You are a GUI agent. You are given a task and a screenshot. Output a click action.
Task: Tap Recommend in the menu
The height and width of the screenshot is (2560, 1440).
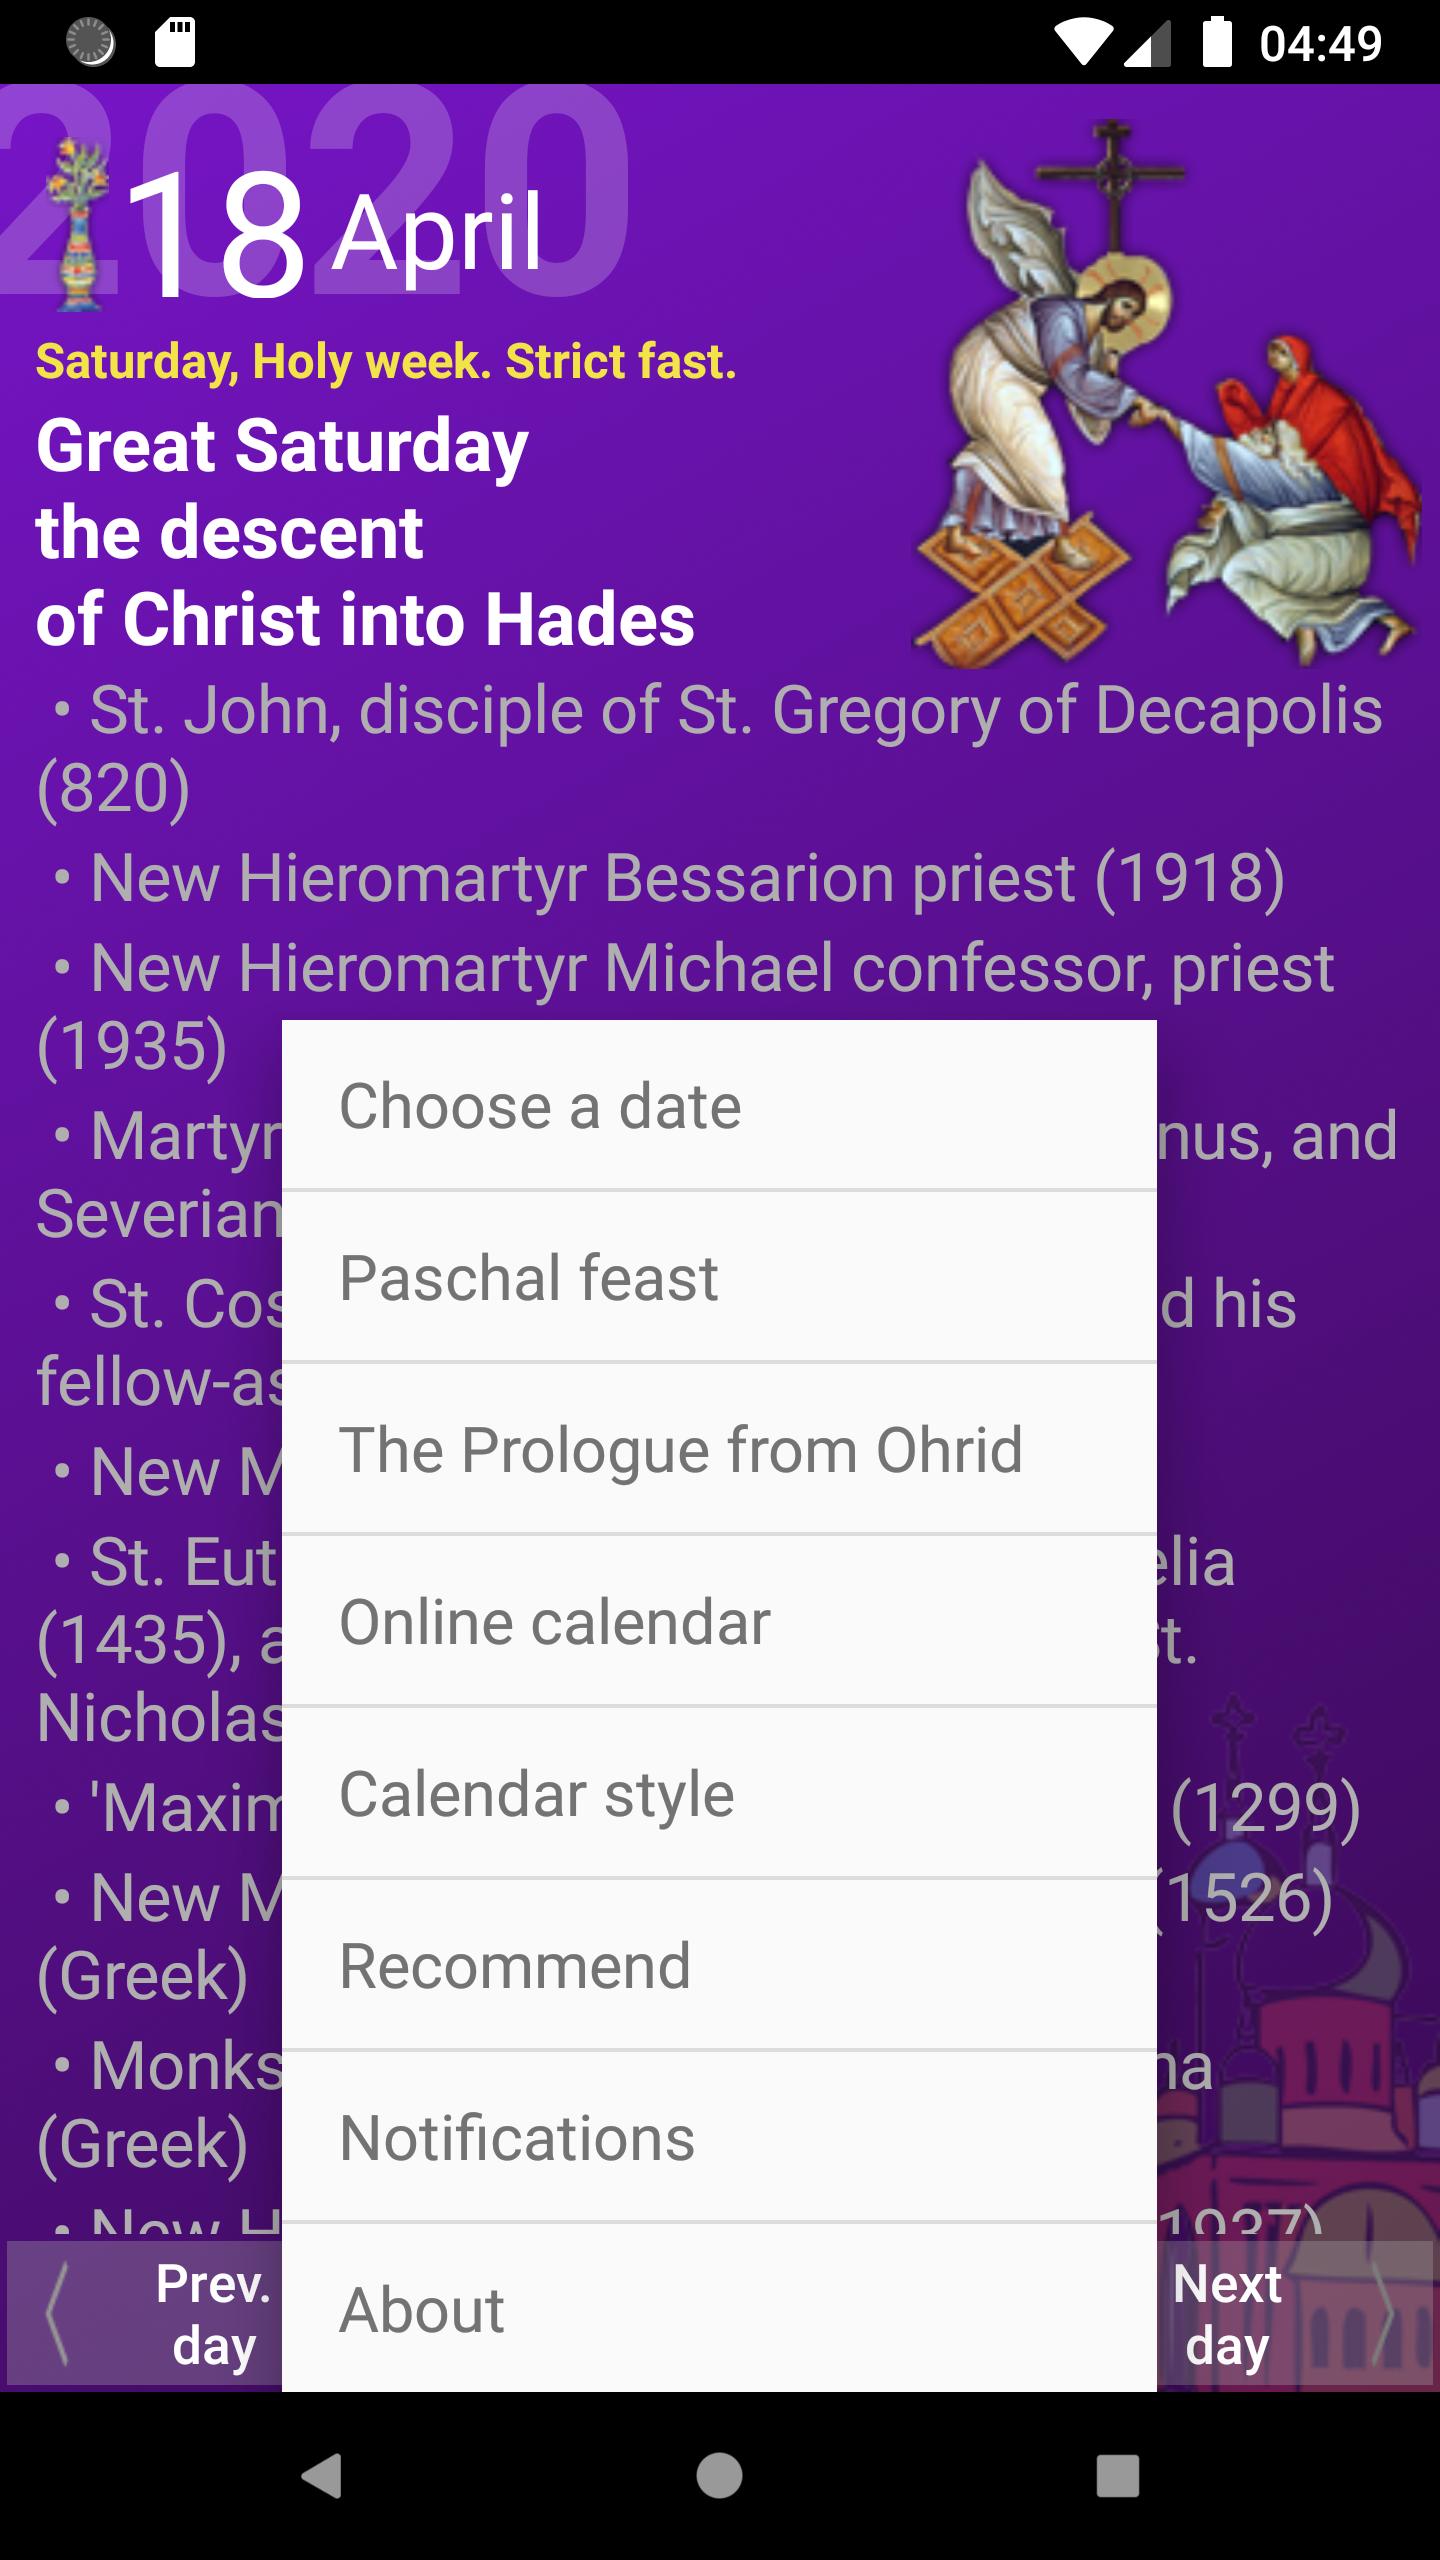pyautogui.click(x=718, y=1966)
